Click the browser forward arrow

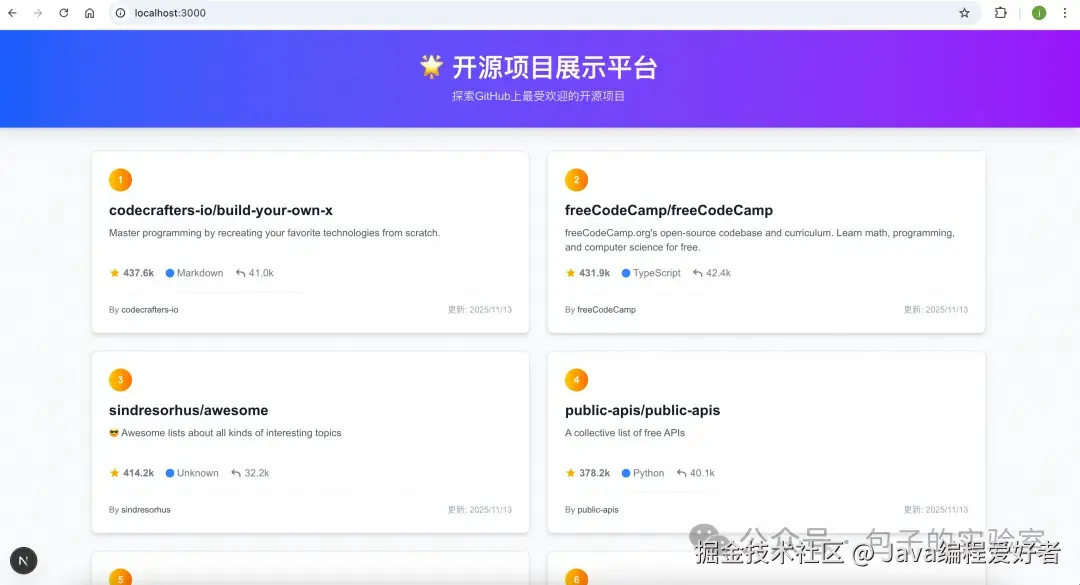pos(38,13)
